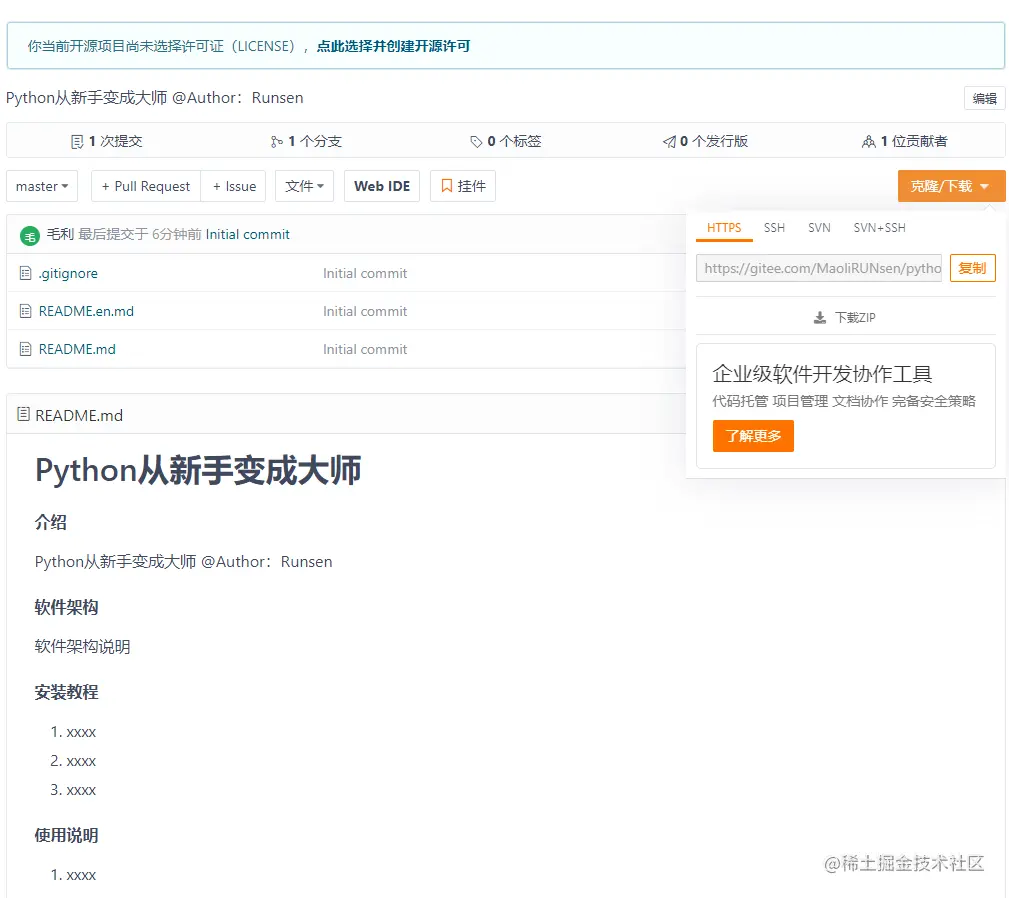The width and height of the screenshot is (1009, 898).
Task: Open the master branch dropdown
Action: tap(42, 186)
